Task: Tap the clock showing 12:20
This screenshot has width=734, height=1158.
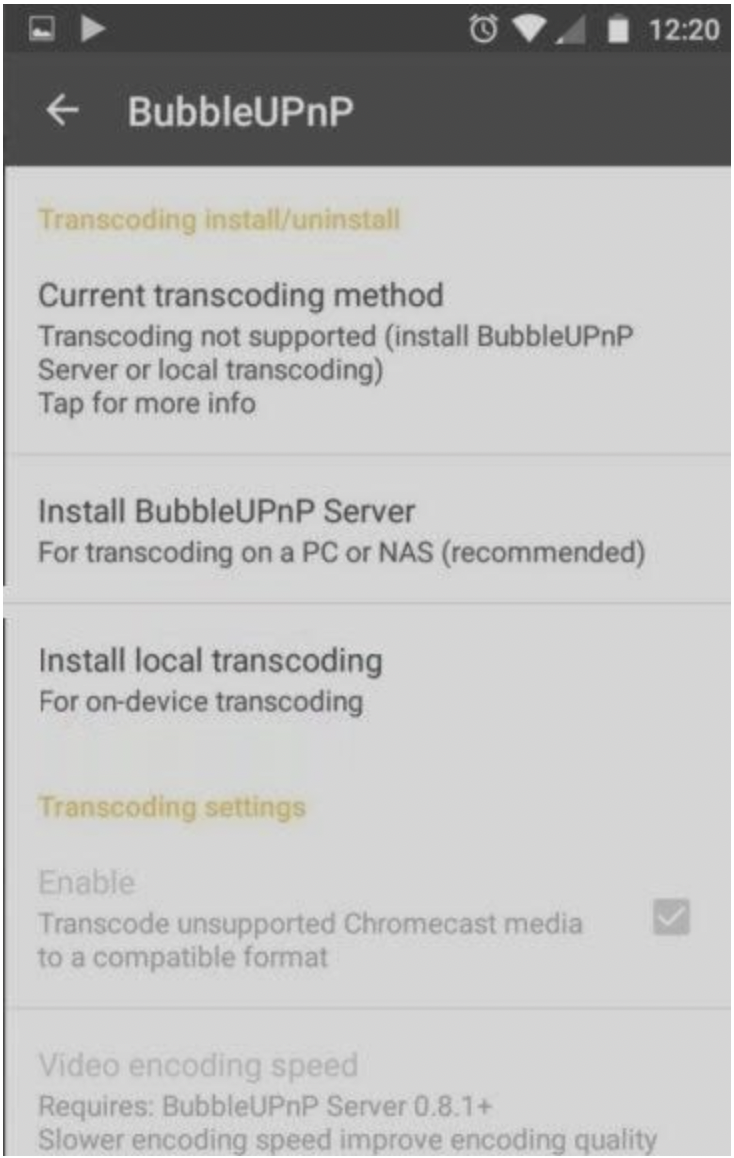Action: pyautogui.click(x=683, y=30)
